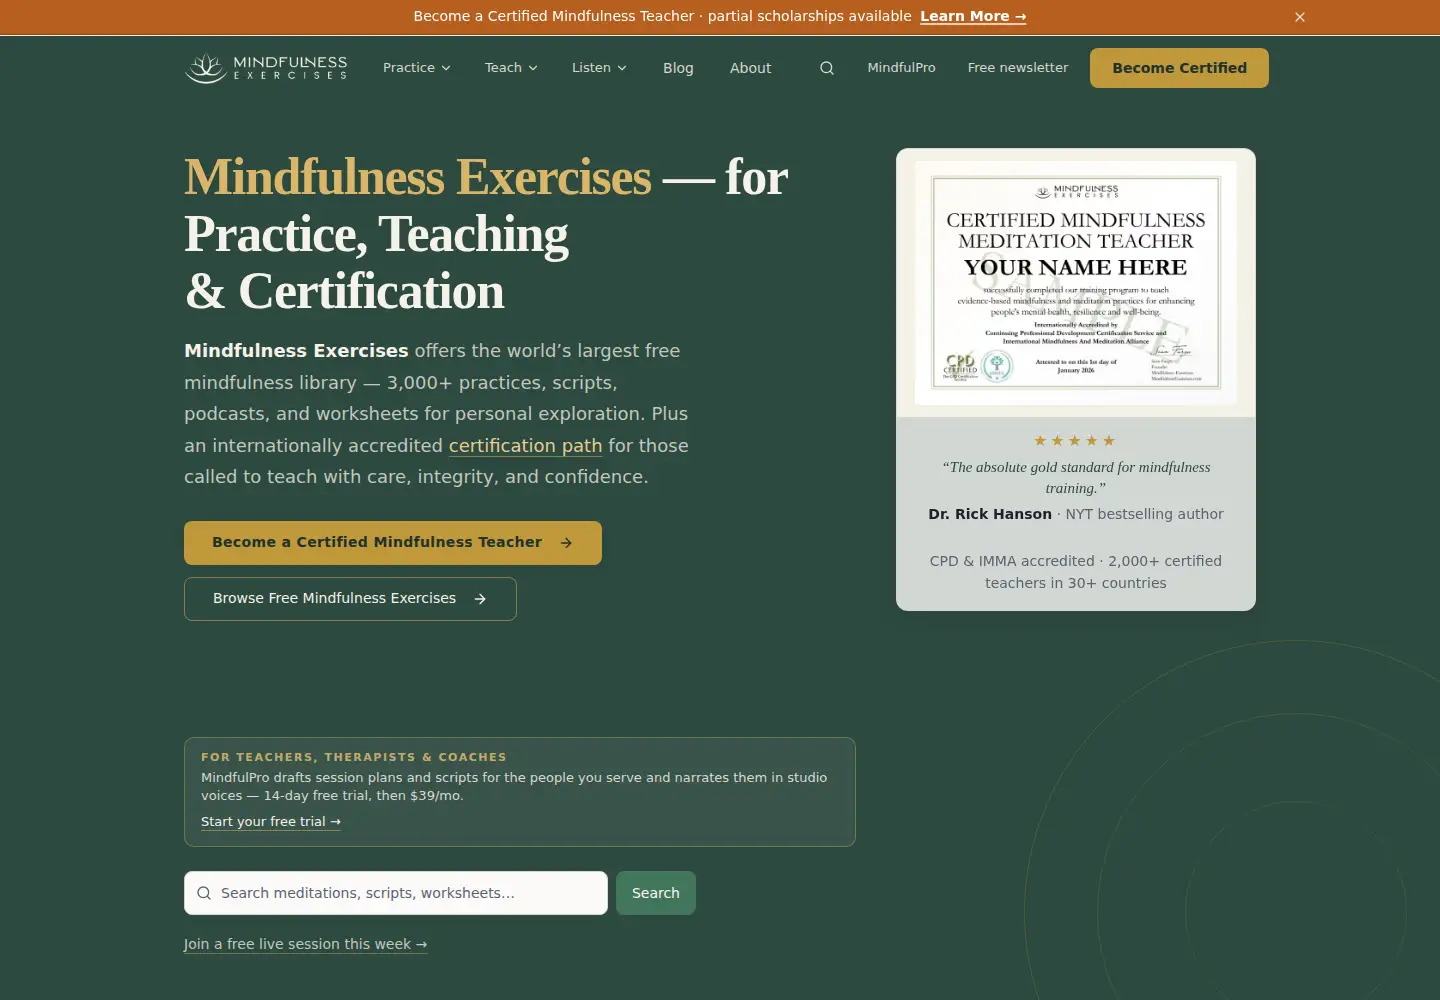This screenshot has width=1440, height=1000.
Task: Focus the search meditations input field
Action: pyautogui.click(x=396, y=893)
